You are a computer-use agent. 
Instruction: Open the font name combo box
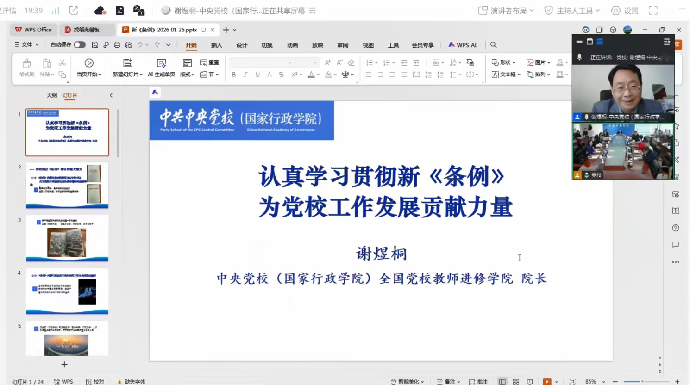click(x=261, y=62)
